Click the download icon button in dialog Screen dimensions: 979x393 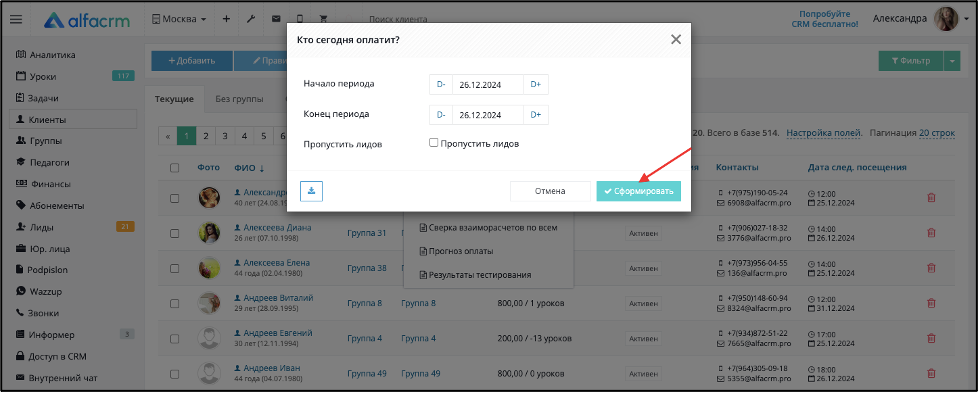[311, 191]
